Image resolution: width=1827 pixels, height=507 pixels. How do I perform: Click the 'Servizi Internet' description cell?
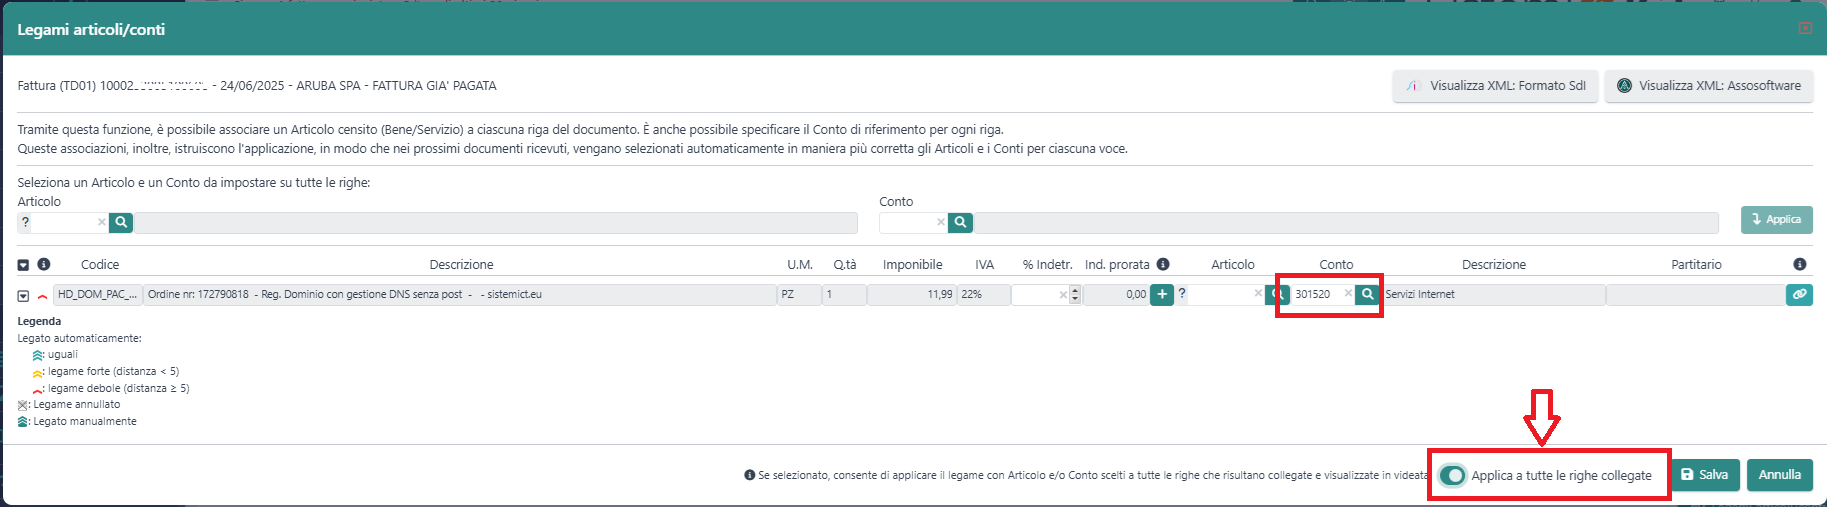[x=1494, y=294]
